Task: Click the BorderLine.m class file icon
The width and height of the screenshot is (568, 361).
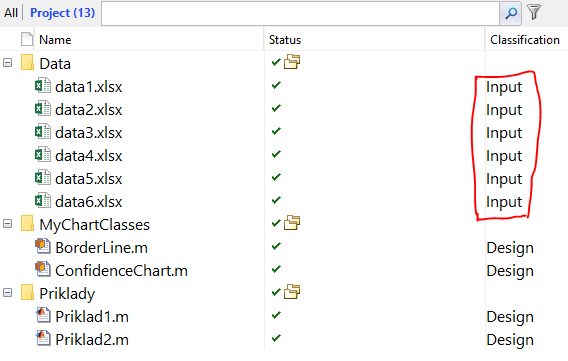Action: pyautogui.click(x=43, y=247)
